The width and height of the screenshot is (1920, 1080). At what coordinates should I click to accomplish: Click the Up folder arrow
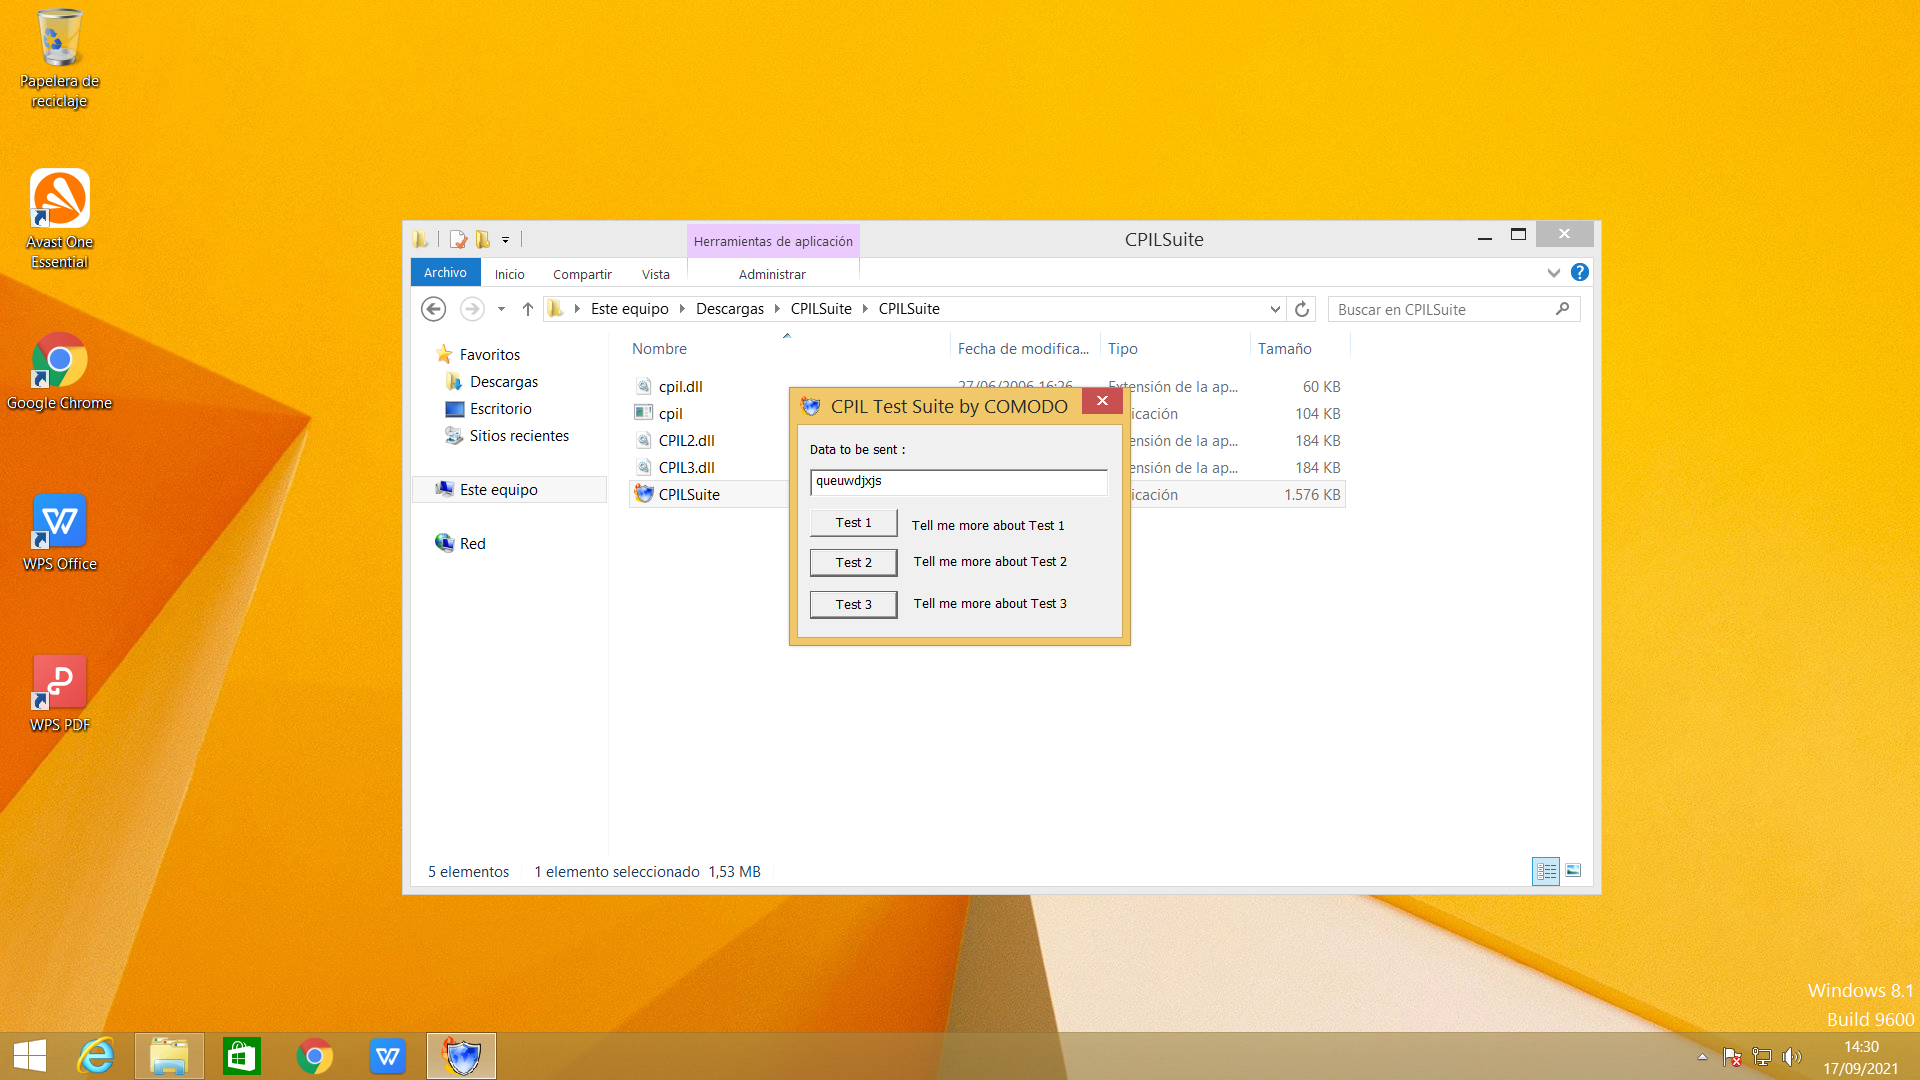click(527, 309)
